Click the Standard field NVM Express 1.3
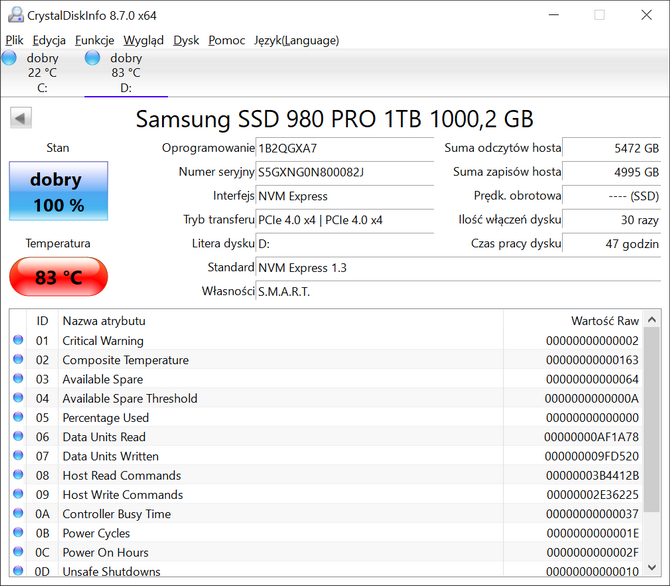Image resolution: width=670 pixels, height=586 pixels. pos(458,268)
